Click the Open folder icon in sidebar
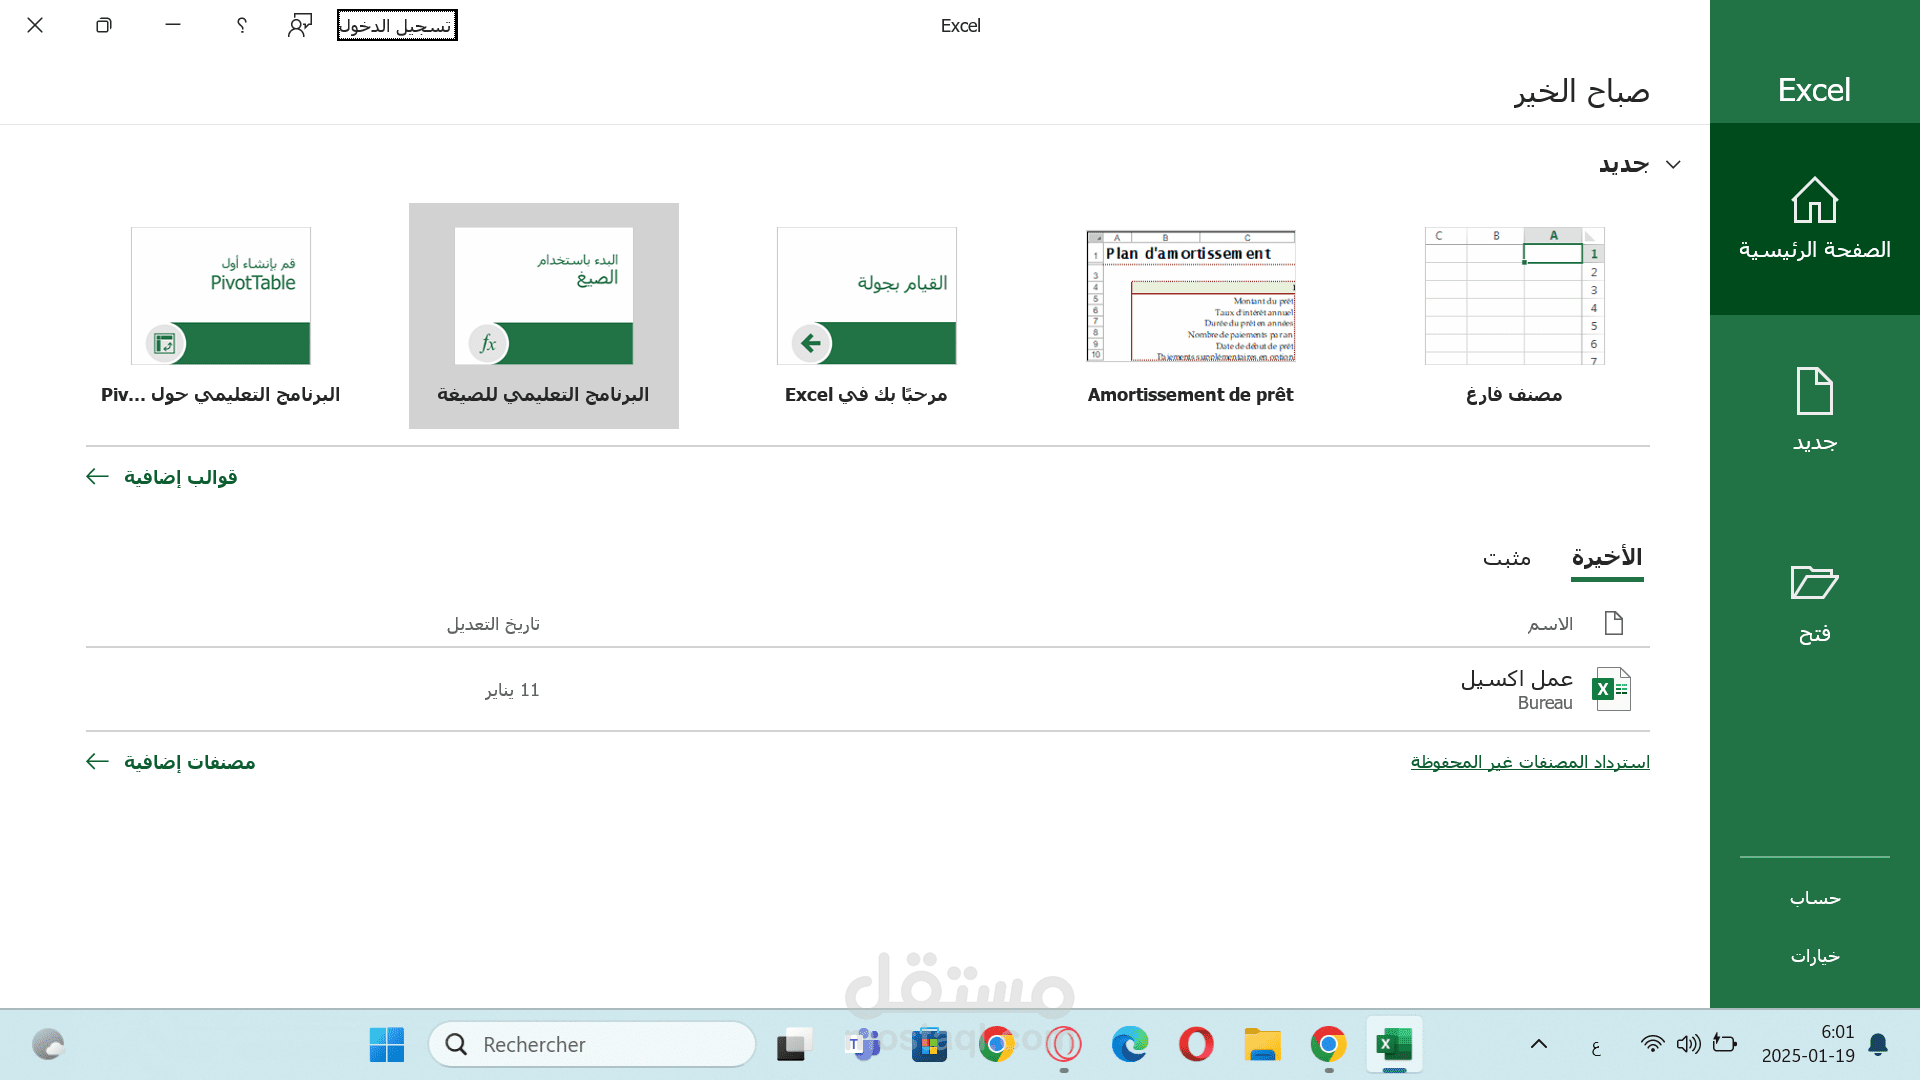Viewport: 1920px width, 1080px height. pyautogui.click(x=1814, y=582)
